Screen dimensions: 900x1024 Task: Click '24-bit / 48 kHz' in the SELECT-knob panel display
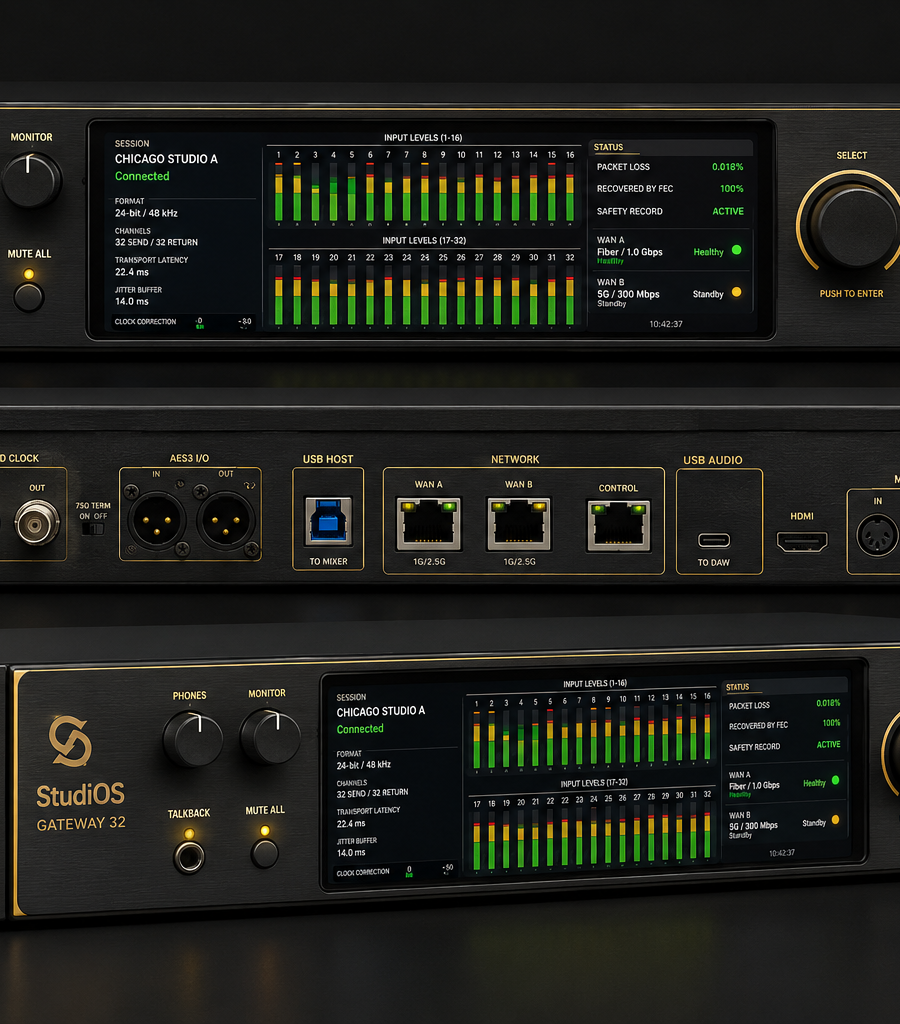tap(146, 213)
